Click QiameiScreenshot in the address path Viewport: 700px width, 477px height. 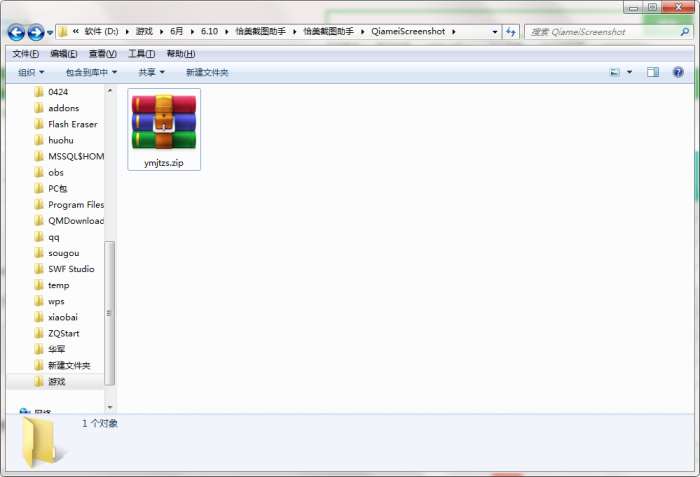point(408,32)
